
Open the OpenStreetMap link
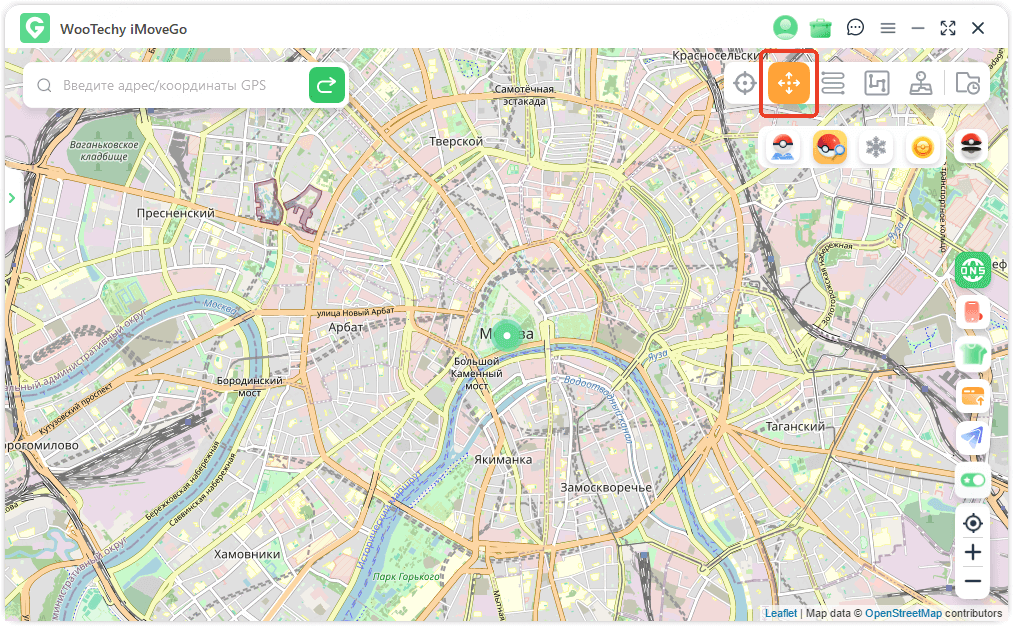coord(903,613)
